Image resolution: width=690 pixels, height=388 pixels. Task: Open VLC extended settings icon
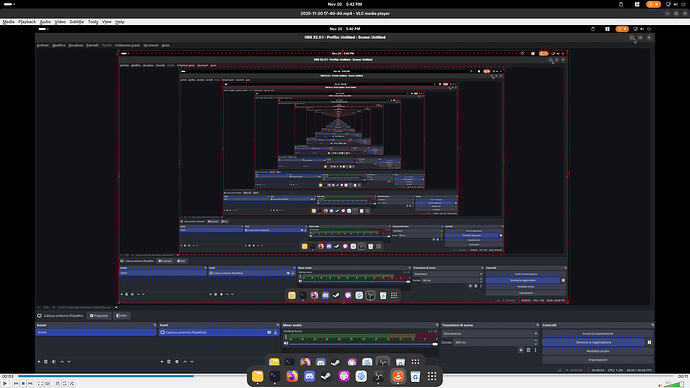pyautogui.click(x=48, y=384)
